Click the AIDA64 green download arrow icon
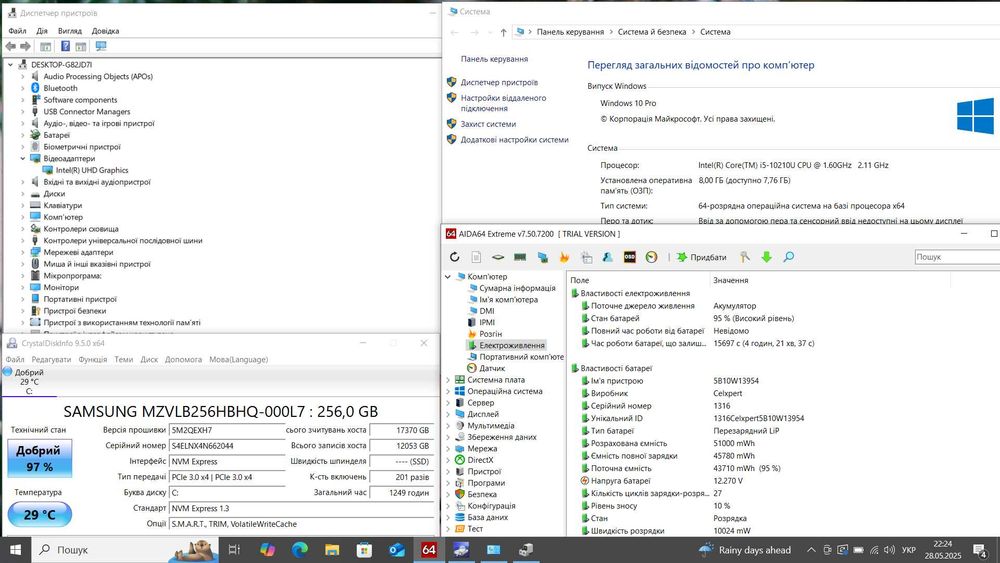The height and width of the screenshot is (563, 1000). coord(767,257)
